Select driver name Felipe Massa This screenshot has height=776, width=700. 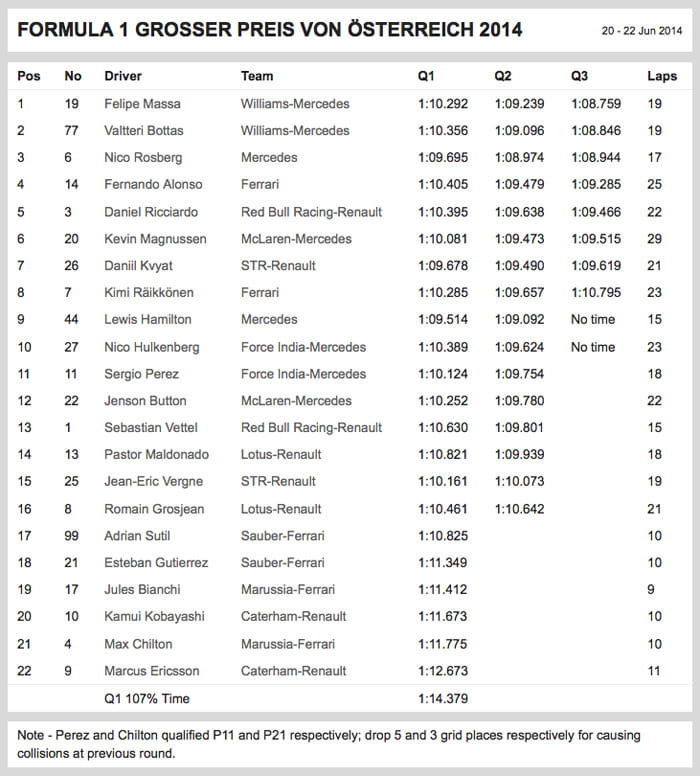(x=144, y=103)
